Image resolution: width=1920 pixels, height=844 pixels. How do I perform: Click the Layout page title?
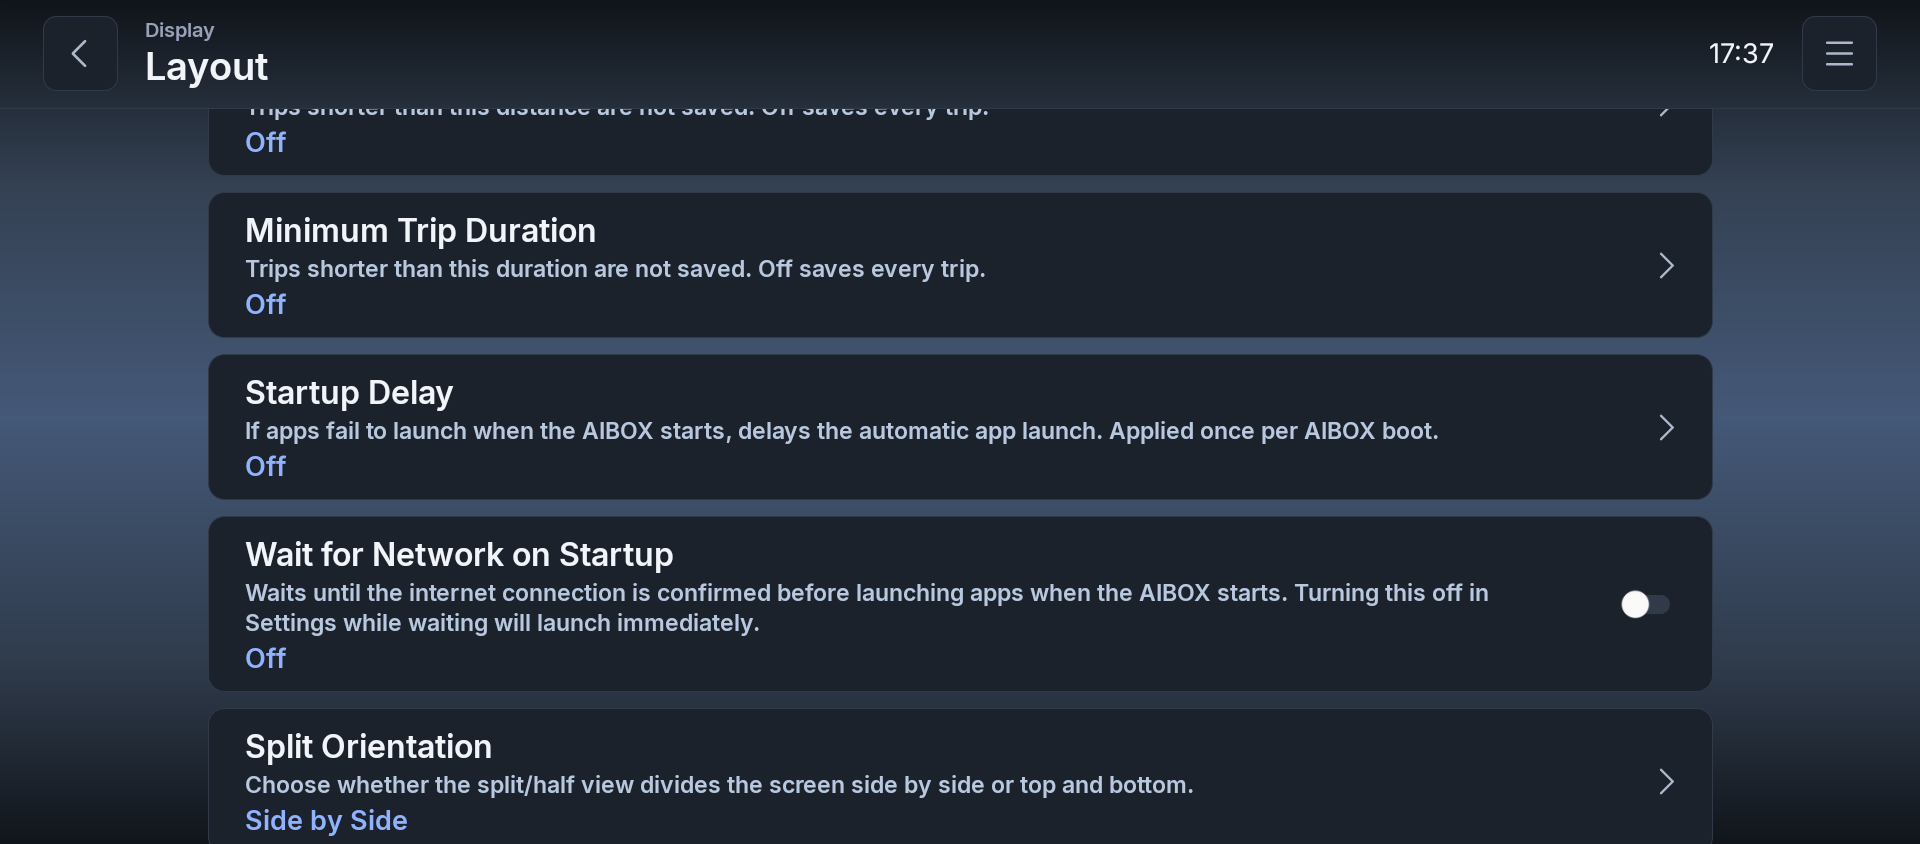point(206,67)
